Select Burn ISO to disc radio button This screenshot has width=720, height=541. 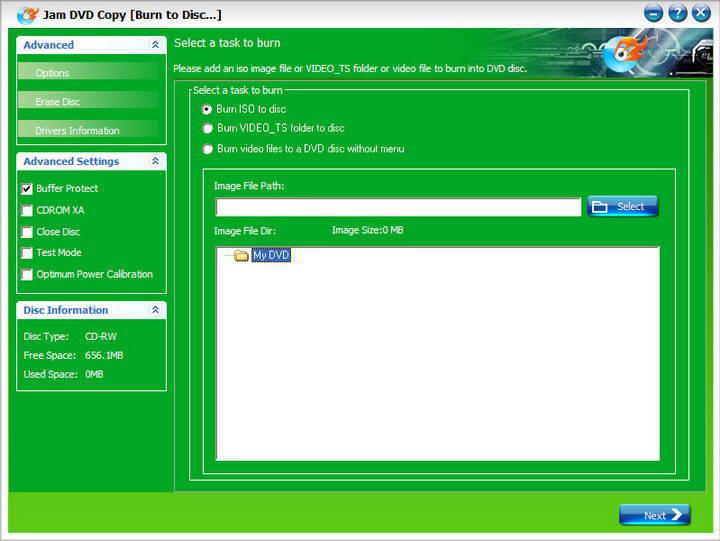[207, 109]
